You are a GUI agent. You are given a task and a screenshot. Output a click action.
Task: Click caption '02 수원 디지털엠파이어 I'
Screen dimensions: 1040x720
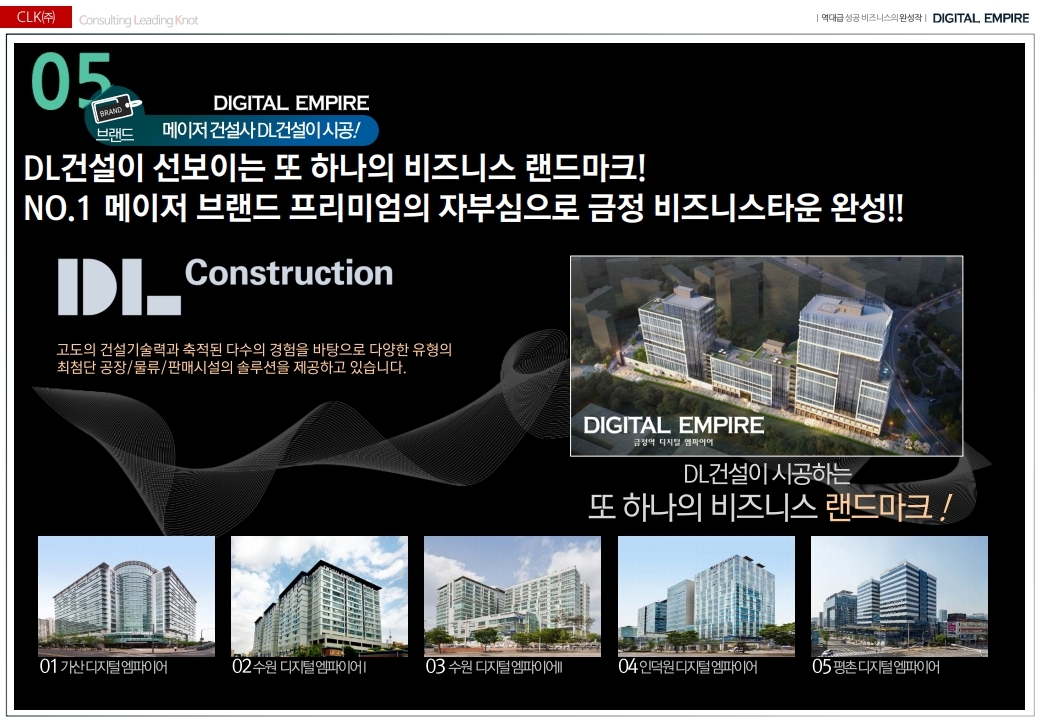click(x=299, y=666)
